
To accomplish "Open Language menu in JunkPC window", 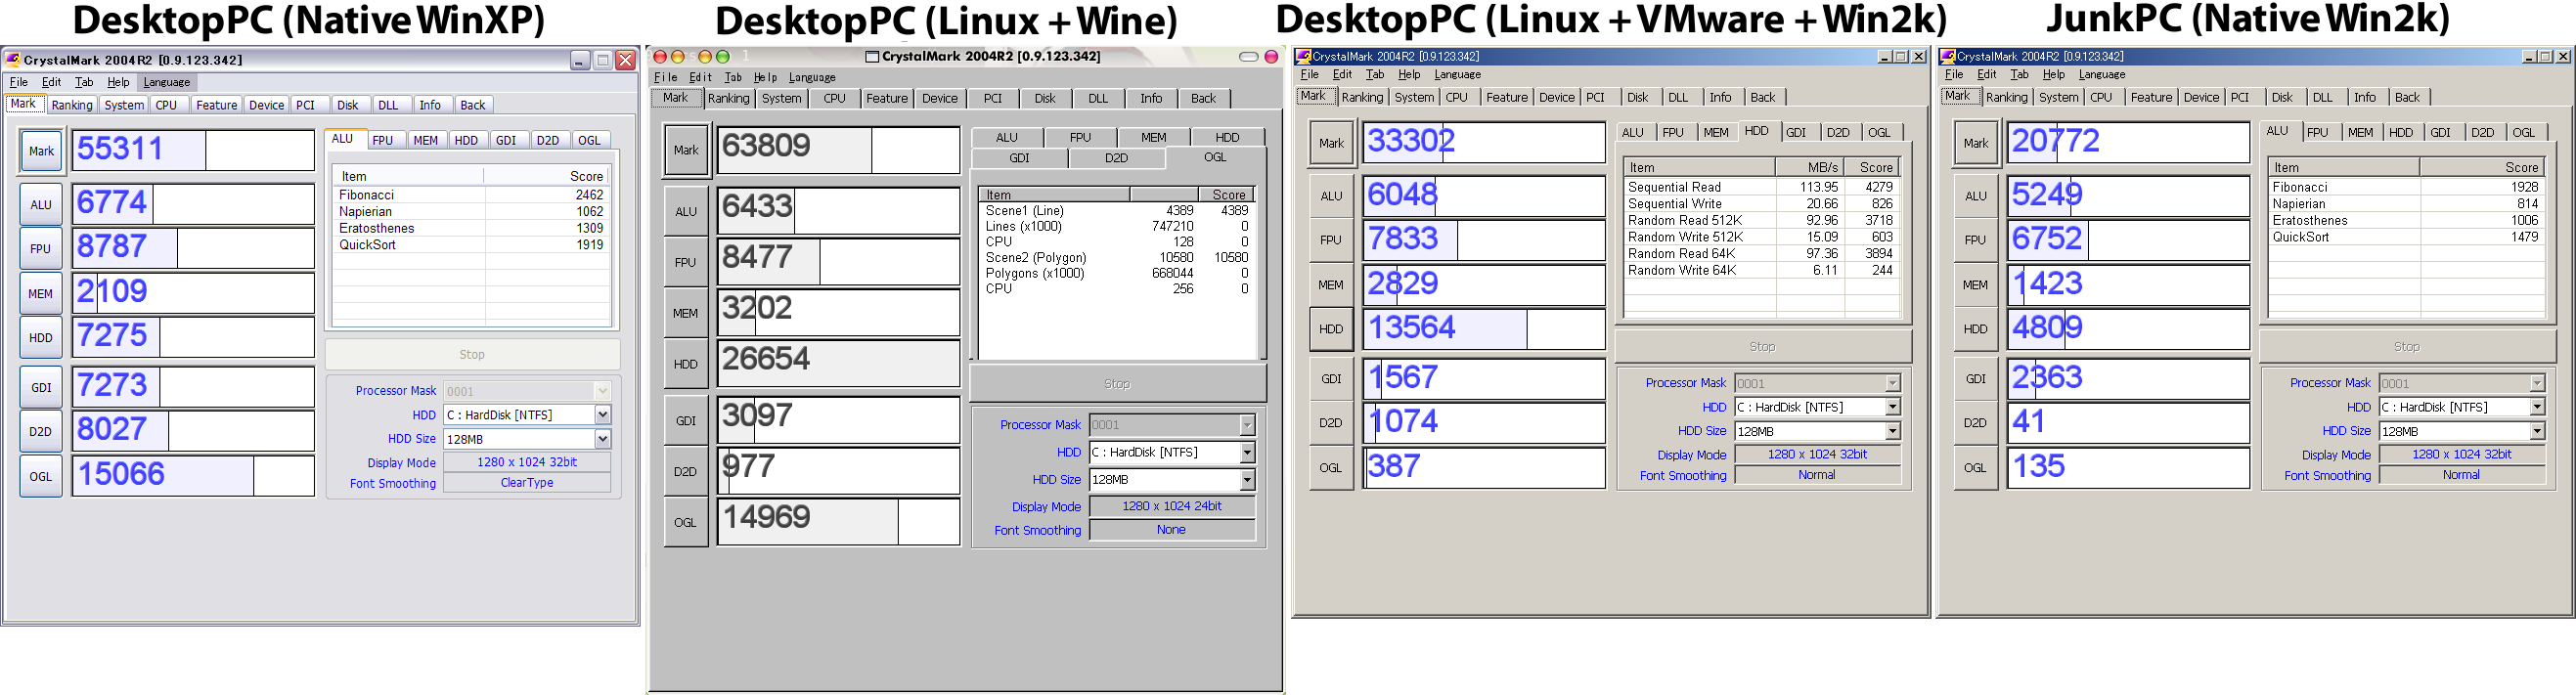I will (2102, 74).
